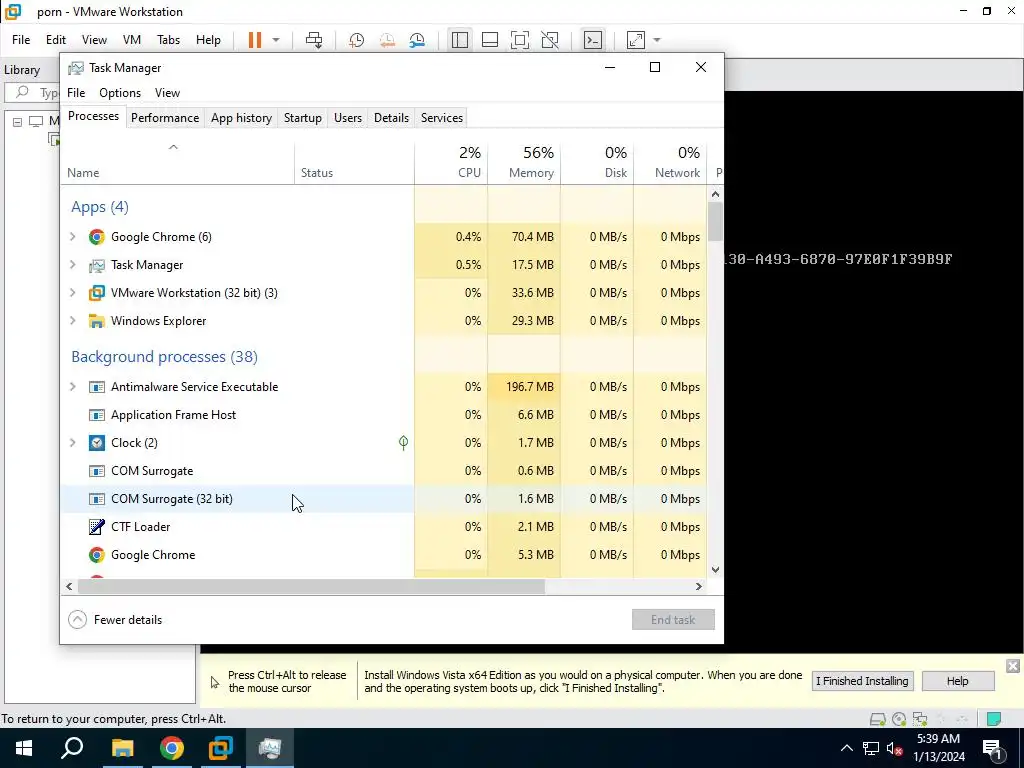Open VMware Help menu
Screen dimensions: 1024x768
[208, 40]
